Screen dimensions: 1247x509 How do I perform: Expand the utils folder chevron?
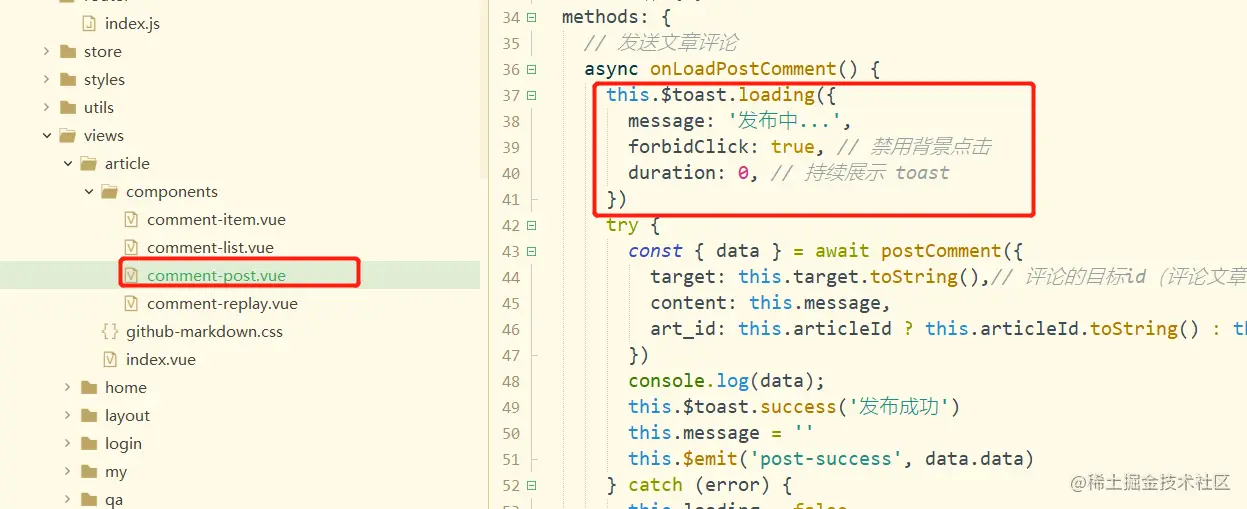pos(47,108)
